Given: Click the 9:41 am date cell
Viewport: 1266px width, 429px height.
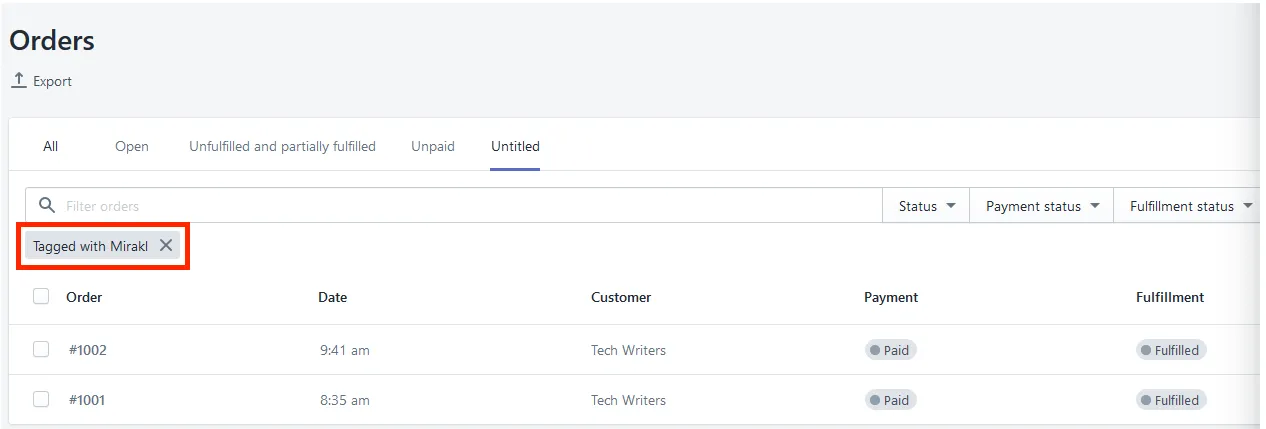Looking at the screenshot, I should [345, 350].
